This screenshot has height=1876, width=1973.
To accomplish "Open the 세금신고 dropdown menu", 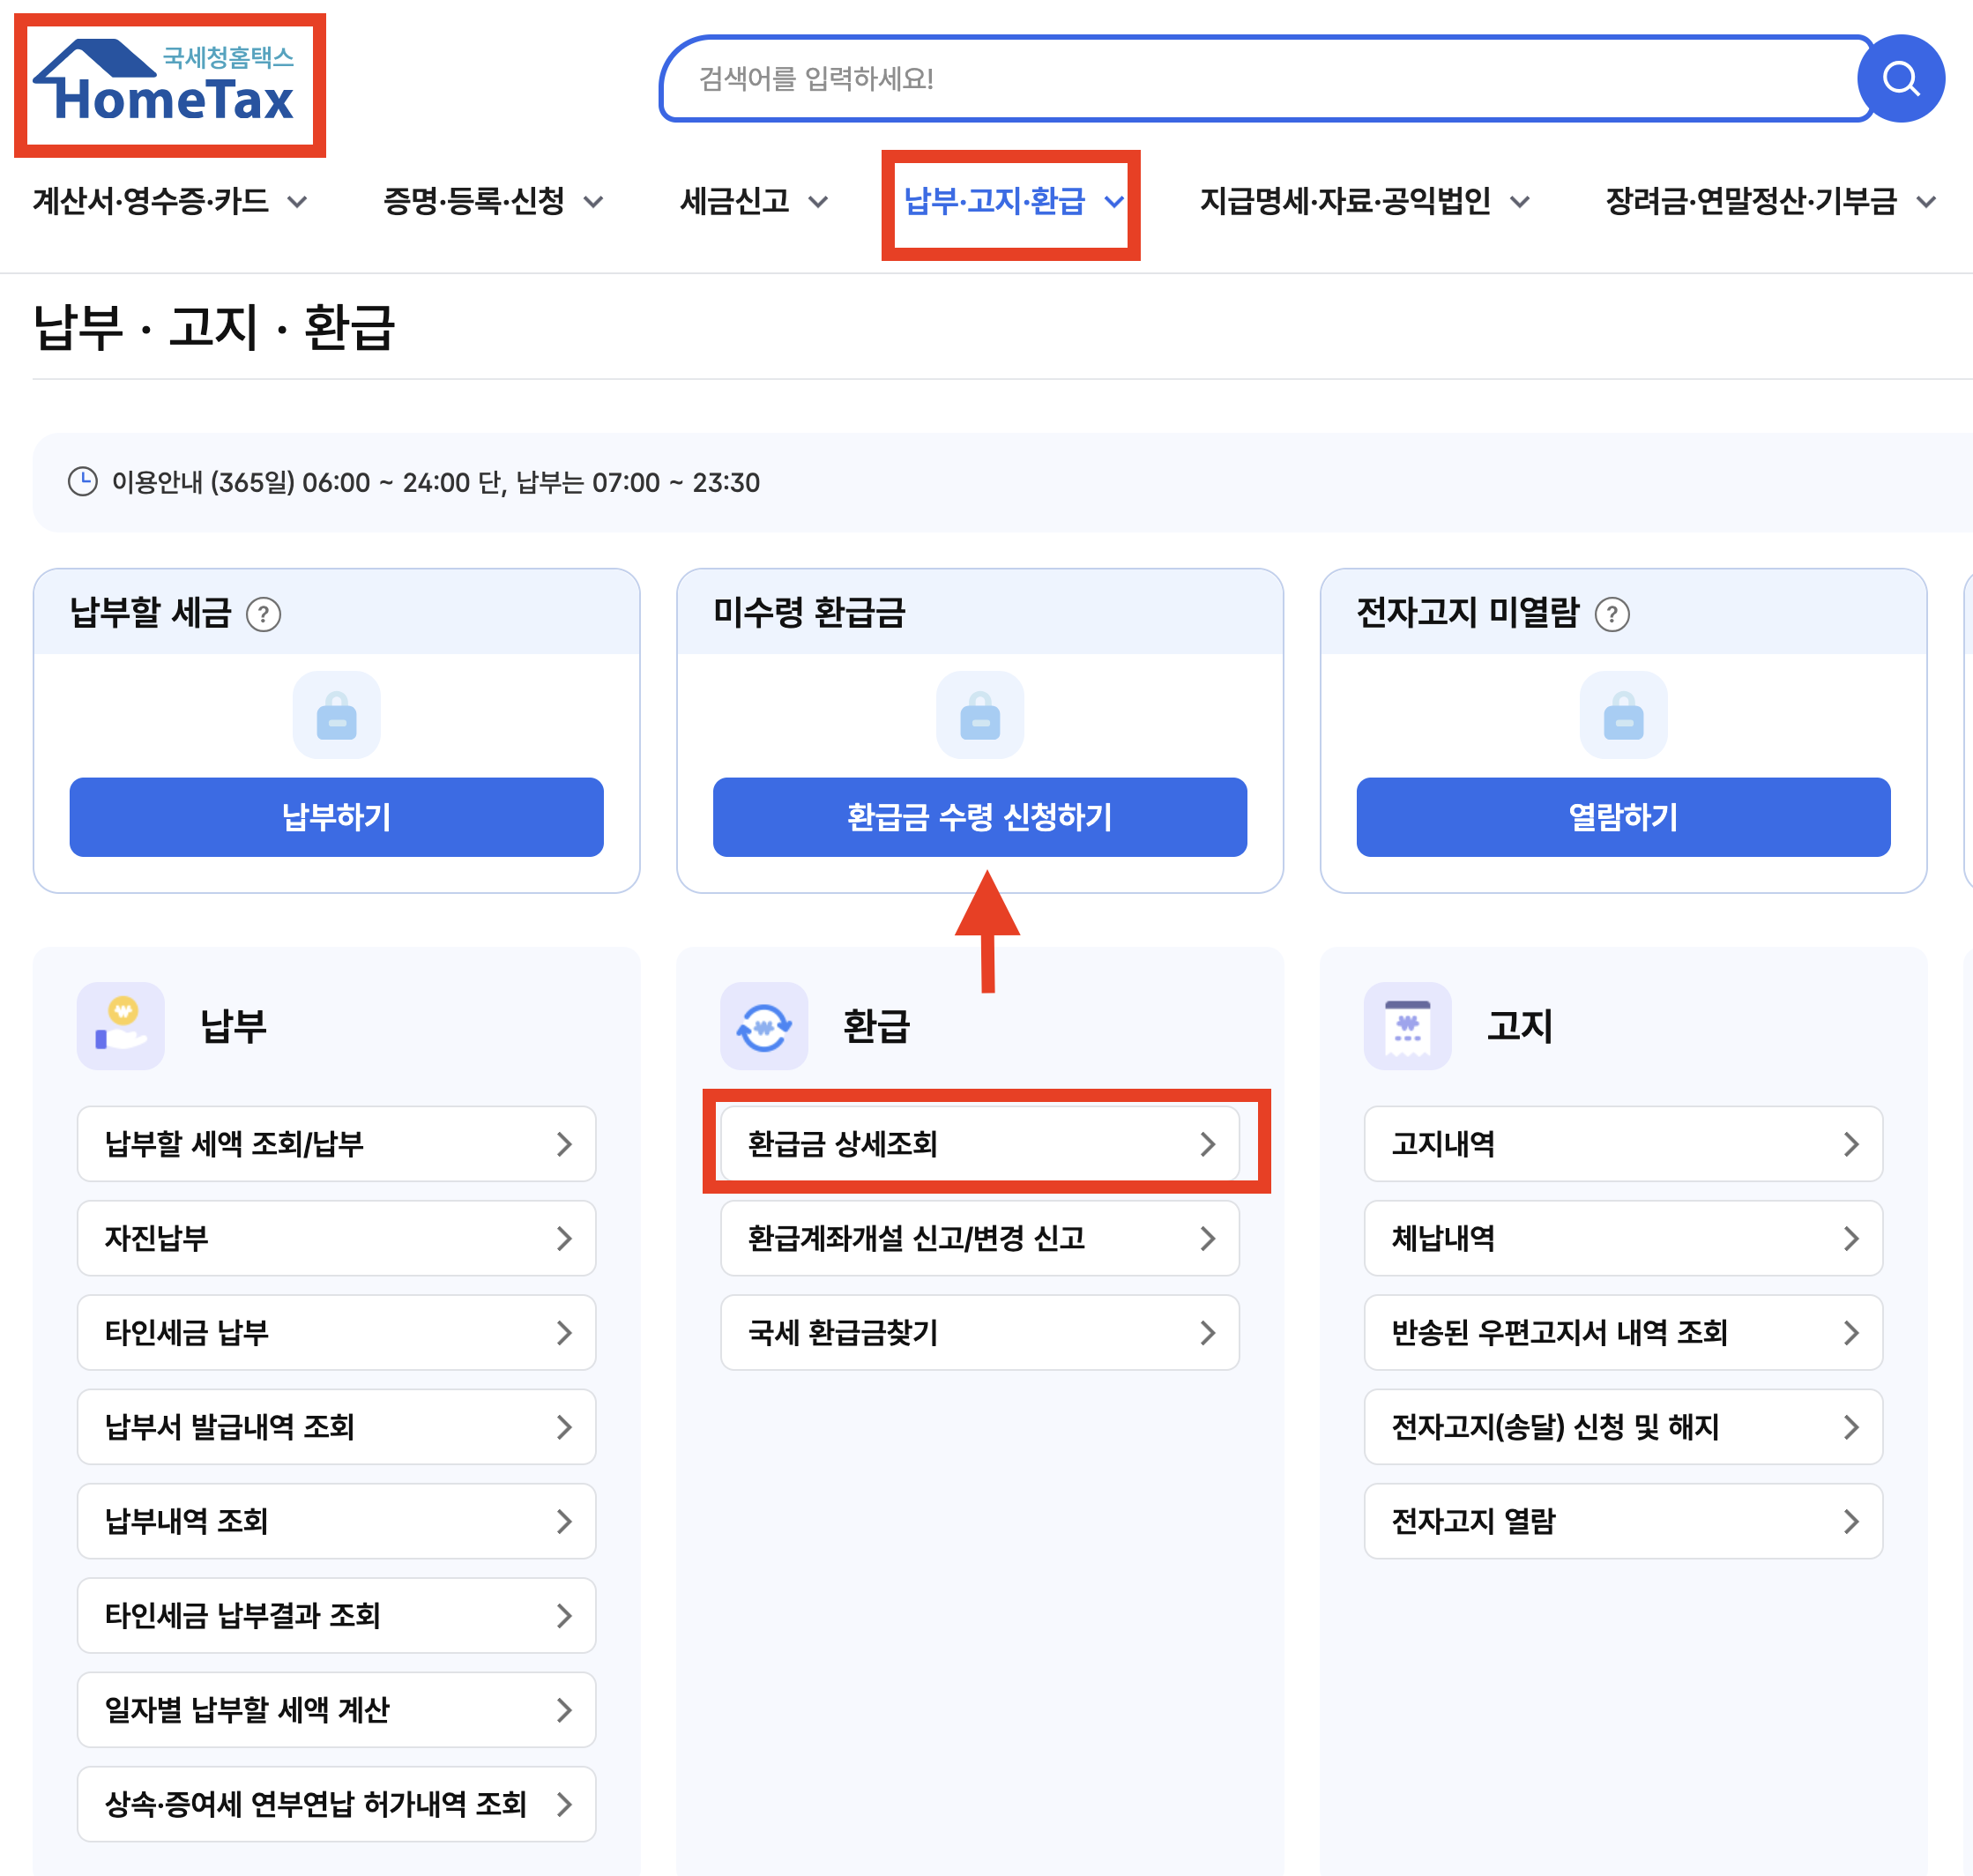I will tap(753, 202).
